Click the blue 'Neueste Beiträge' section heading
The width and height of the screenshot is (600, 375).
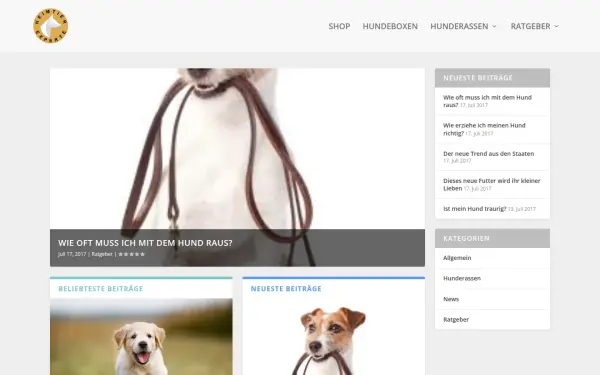pyautogui.click(x=286, y=289)
